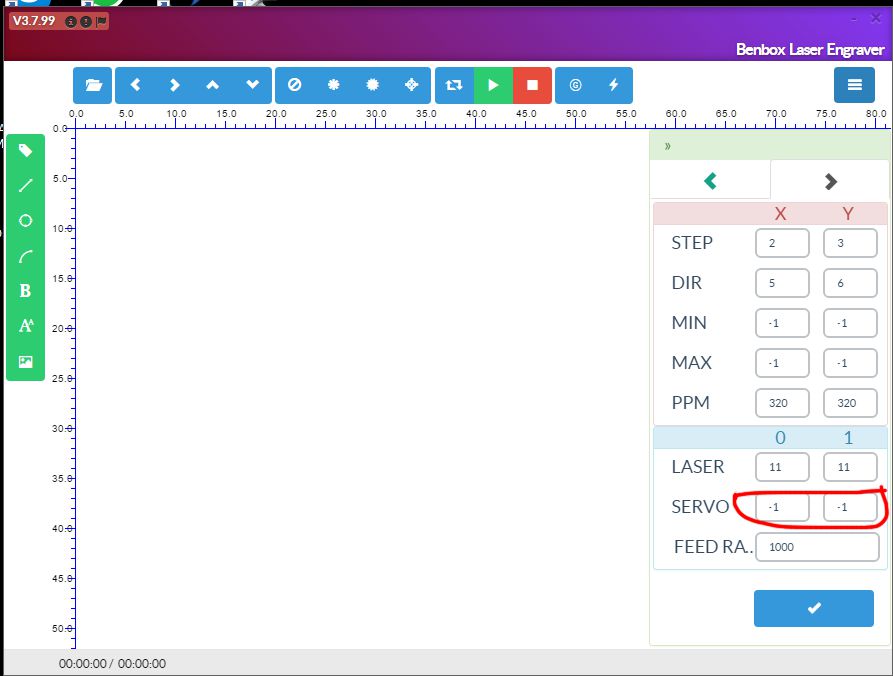Click the MAX X input field
Image resolution: width=893 pixels, height=676 pixels.
782,363
